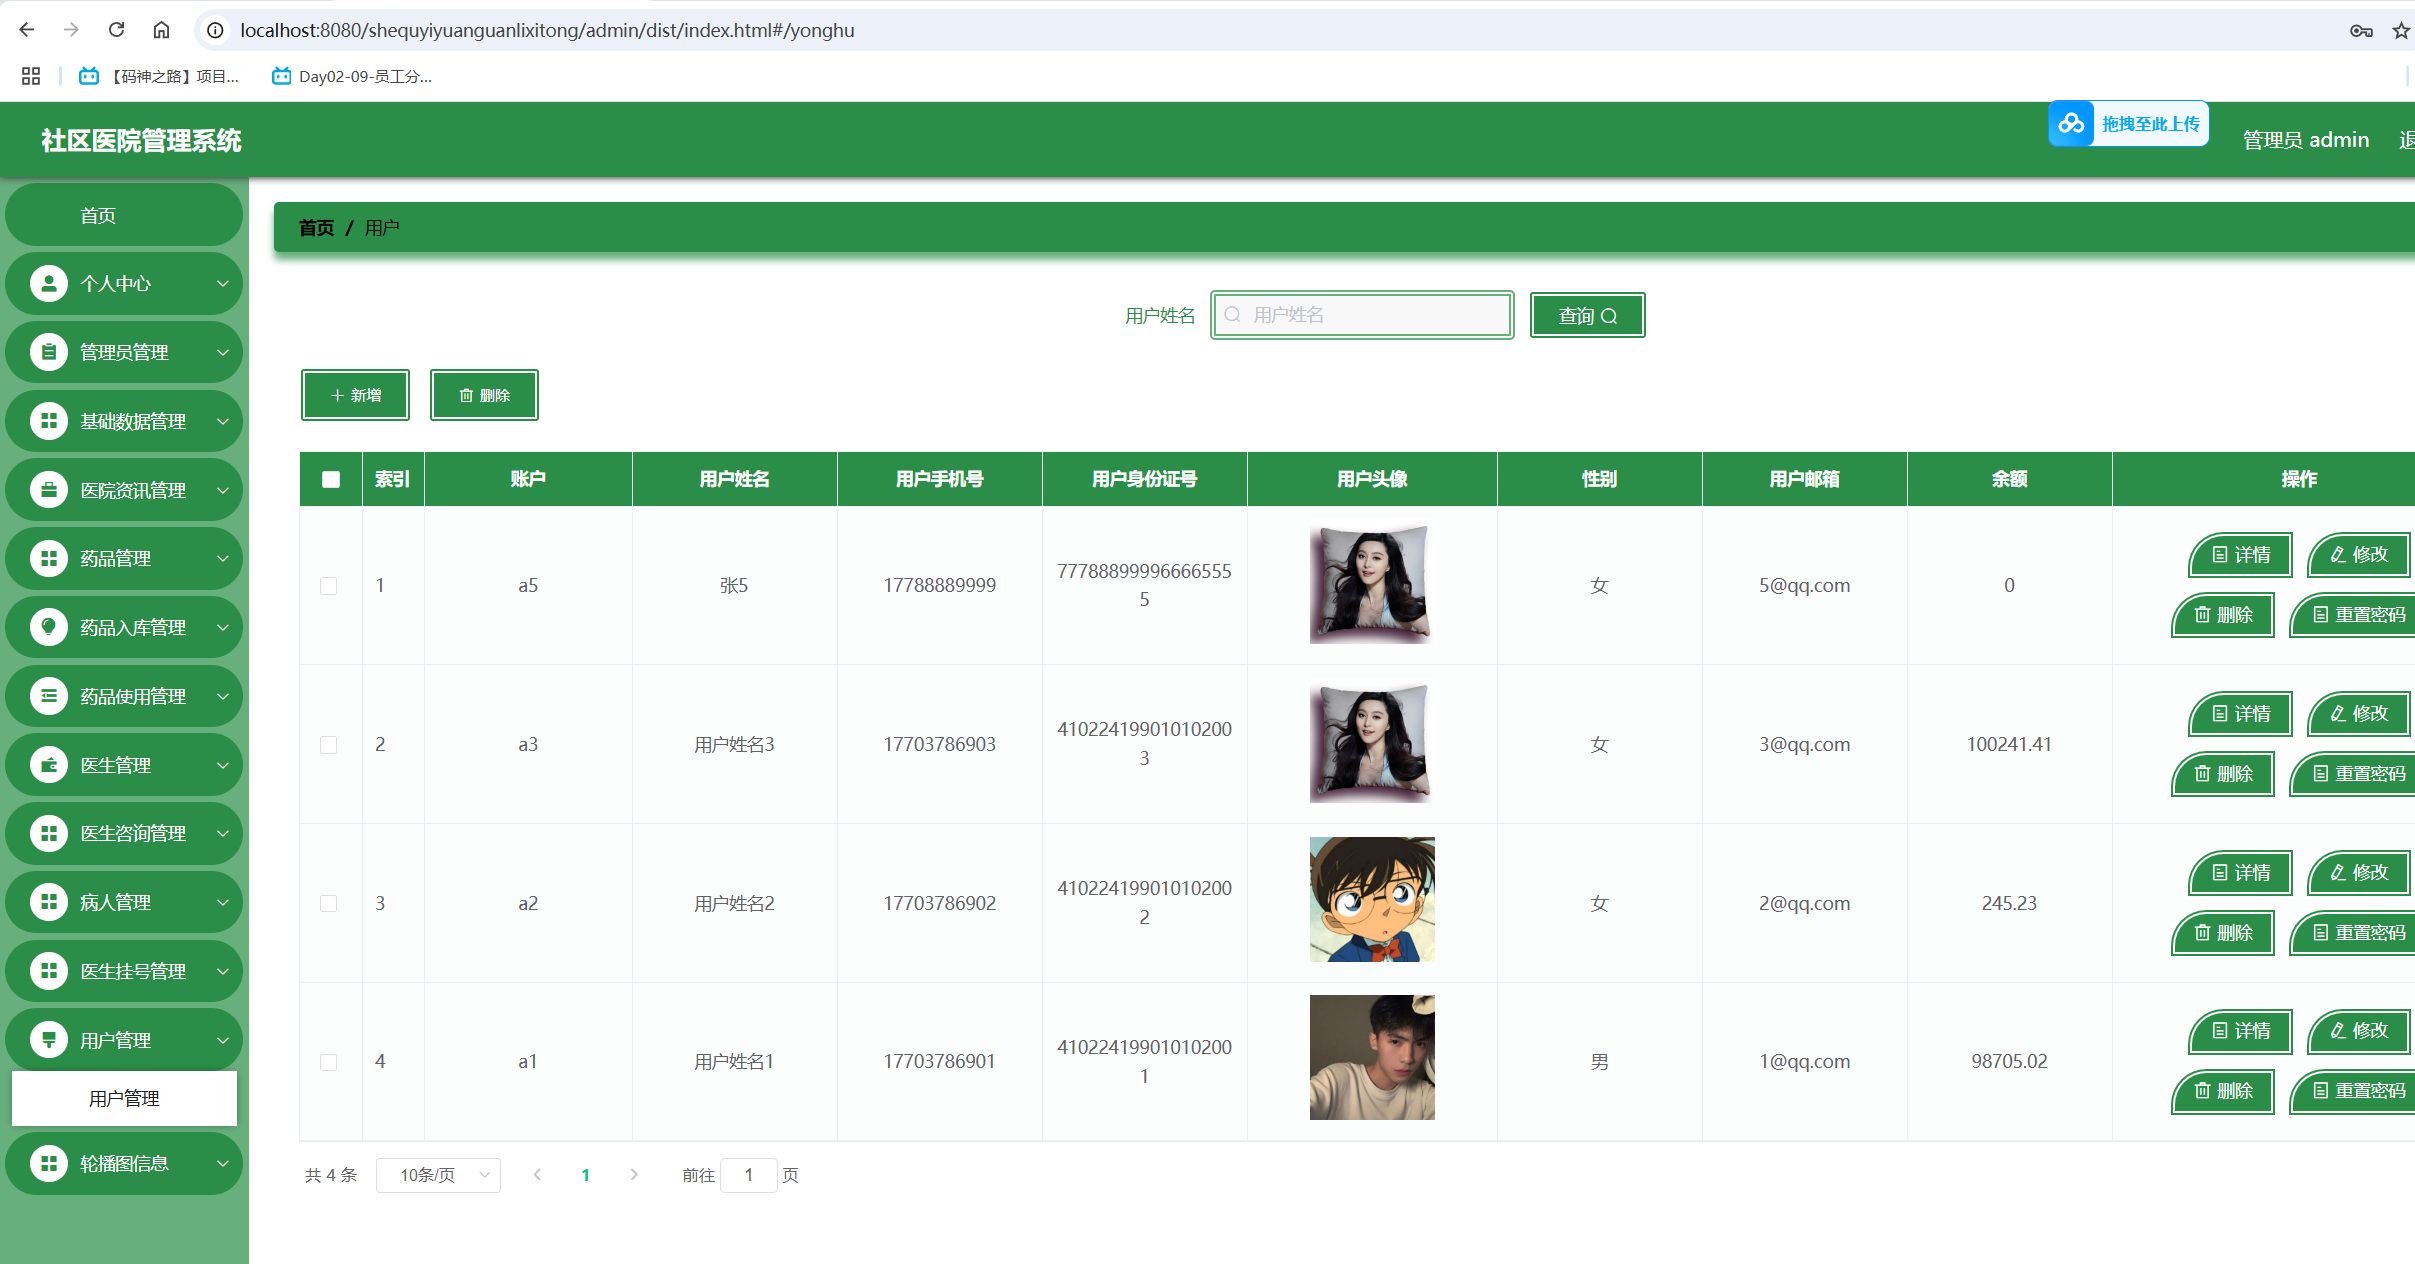Viewport: 2415px width, 1264px height.
Task: Click the cloud upload 拖拽至此上传 widget
Action: point(2128,124)
